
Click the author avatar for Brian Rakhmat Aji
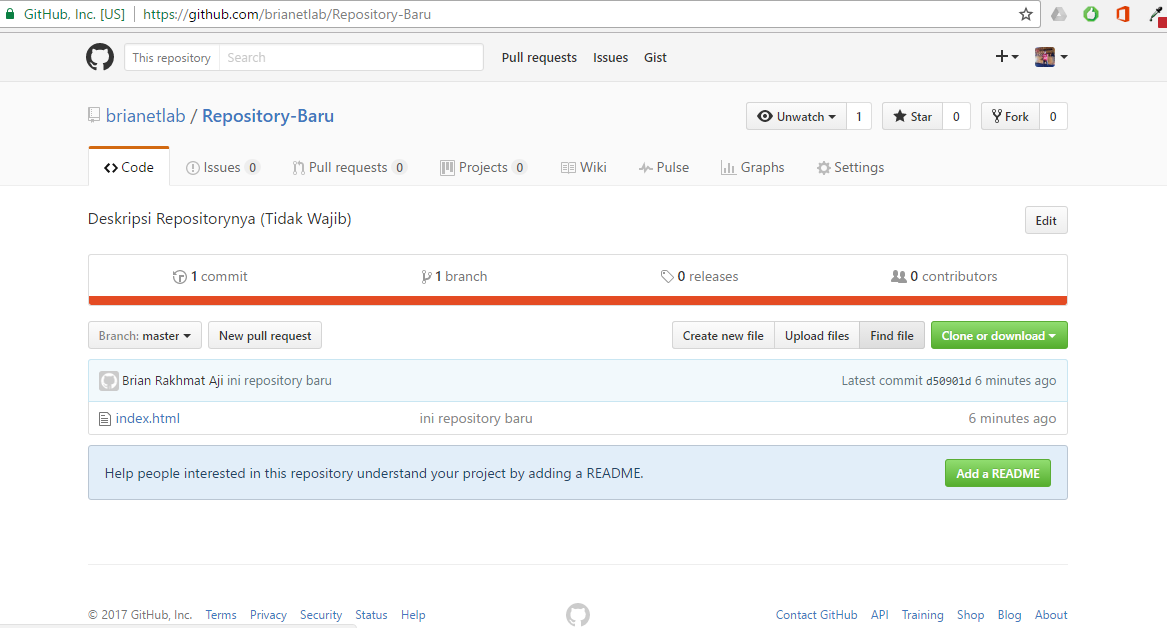tap(109, 381)
